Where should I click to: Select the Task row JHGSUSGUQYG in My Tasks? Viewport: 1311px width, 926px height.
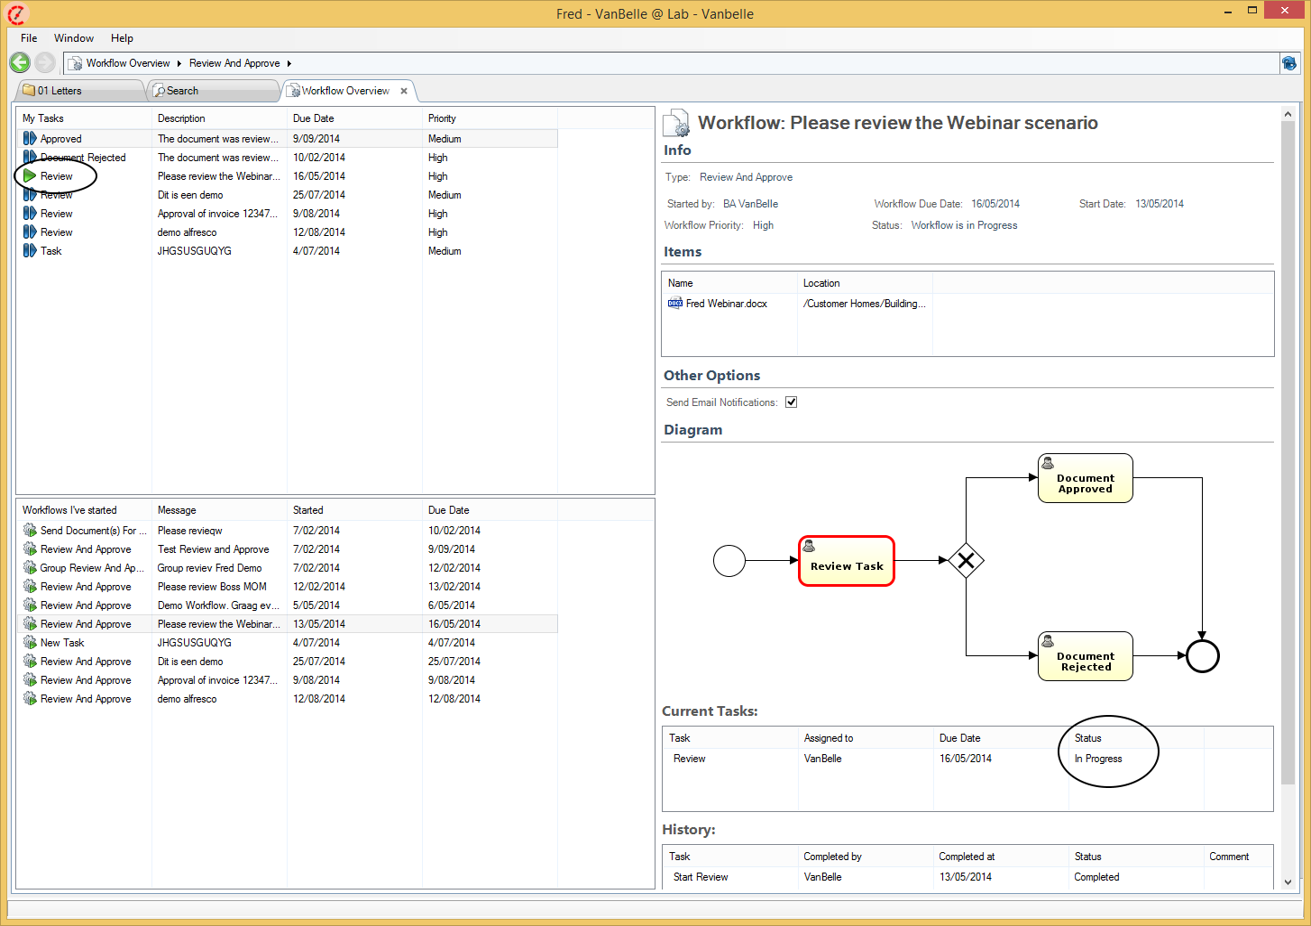52,251
